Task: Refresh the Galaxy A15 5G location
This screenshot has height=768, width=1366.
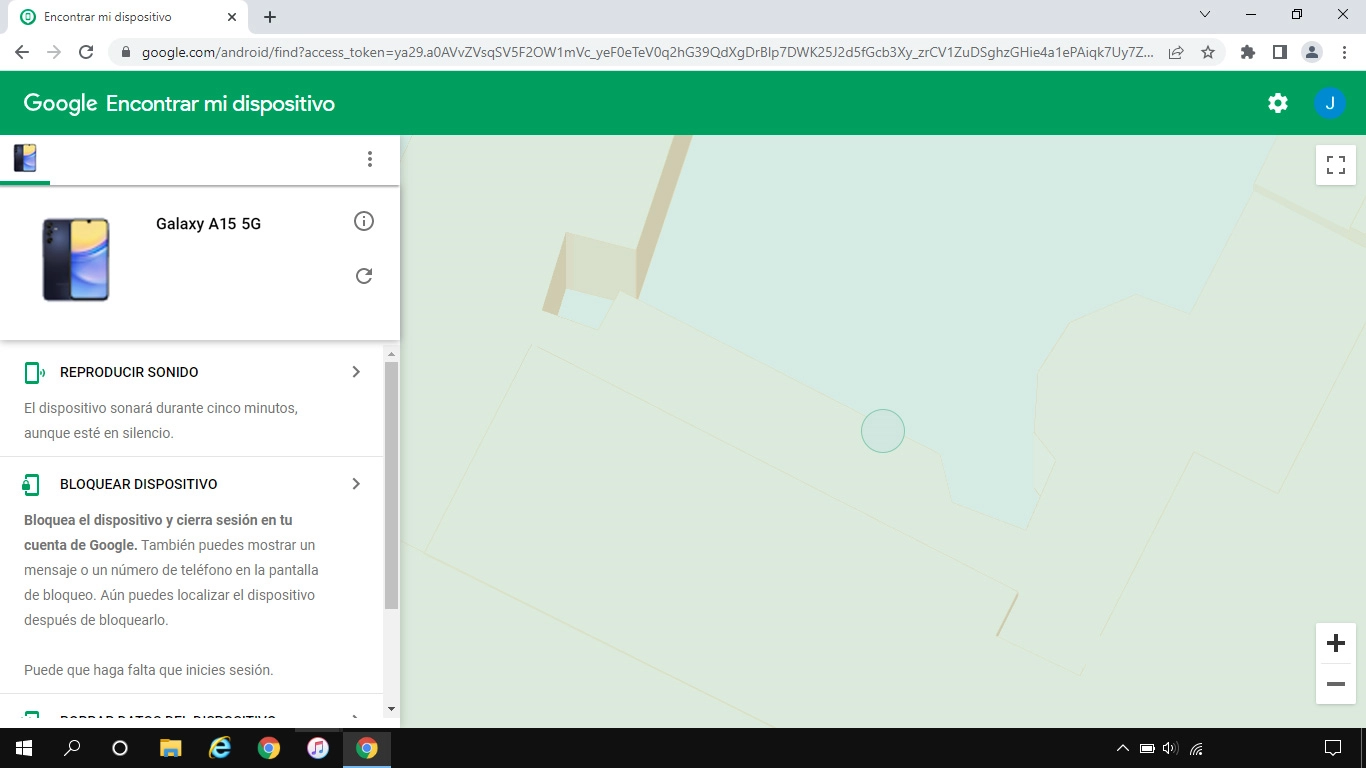Action: (364, 276)
